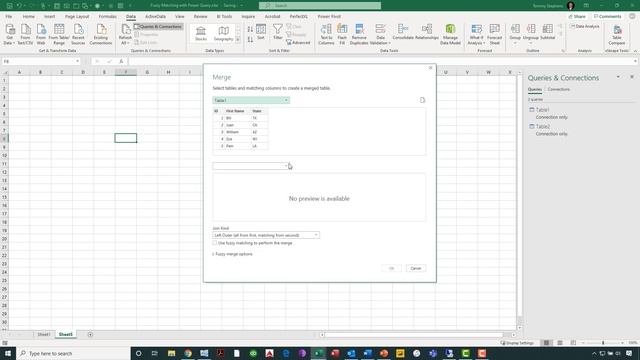Switch to the Power Pivot ribbon tab
Image resolution: width=640 pixels, height=360 pixels.
(329, 16)
